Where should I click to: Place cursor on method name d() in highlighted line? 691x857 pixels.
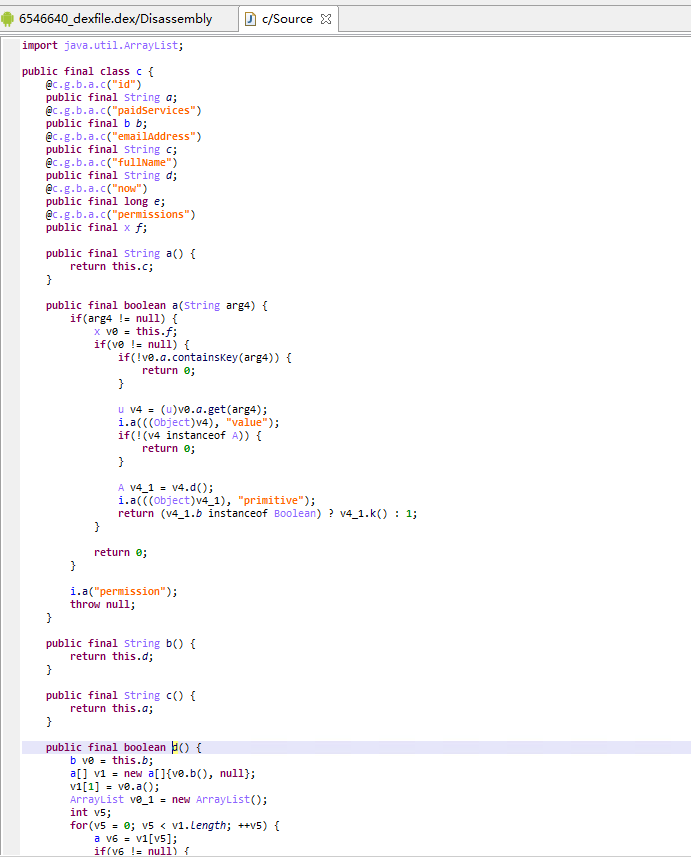point(173,747)
